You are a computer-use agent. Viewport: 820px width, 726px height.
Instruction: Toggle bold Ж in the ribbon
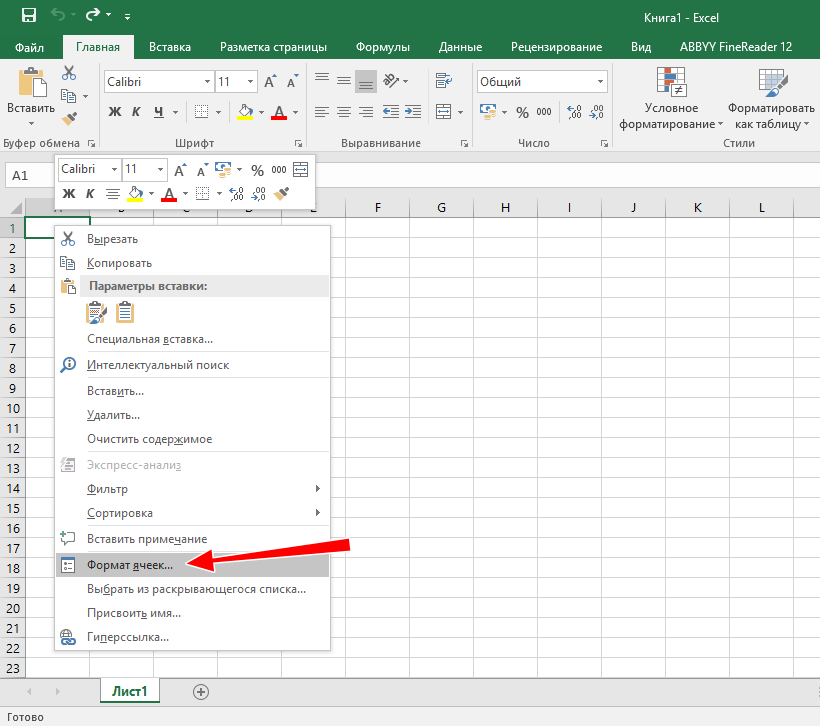click(115, 111)
